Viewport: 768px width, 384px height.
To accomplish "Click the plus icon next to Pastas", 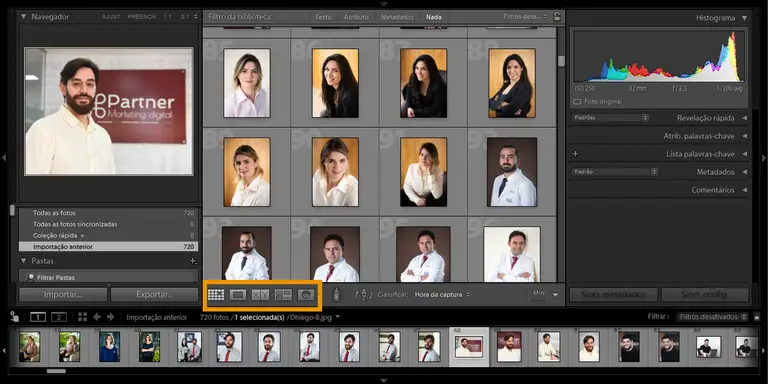I will (193, 261).
